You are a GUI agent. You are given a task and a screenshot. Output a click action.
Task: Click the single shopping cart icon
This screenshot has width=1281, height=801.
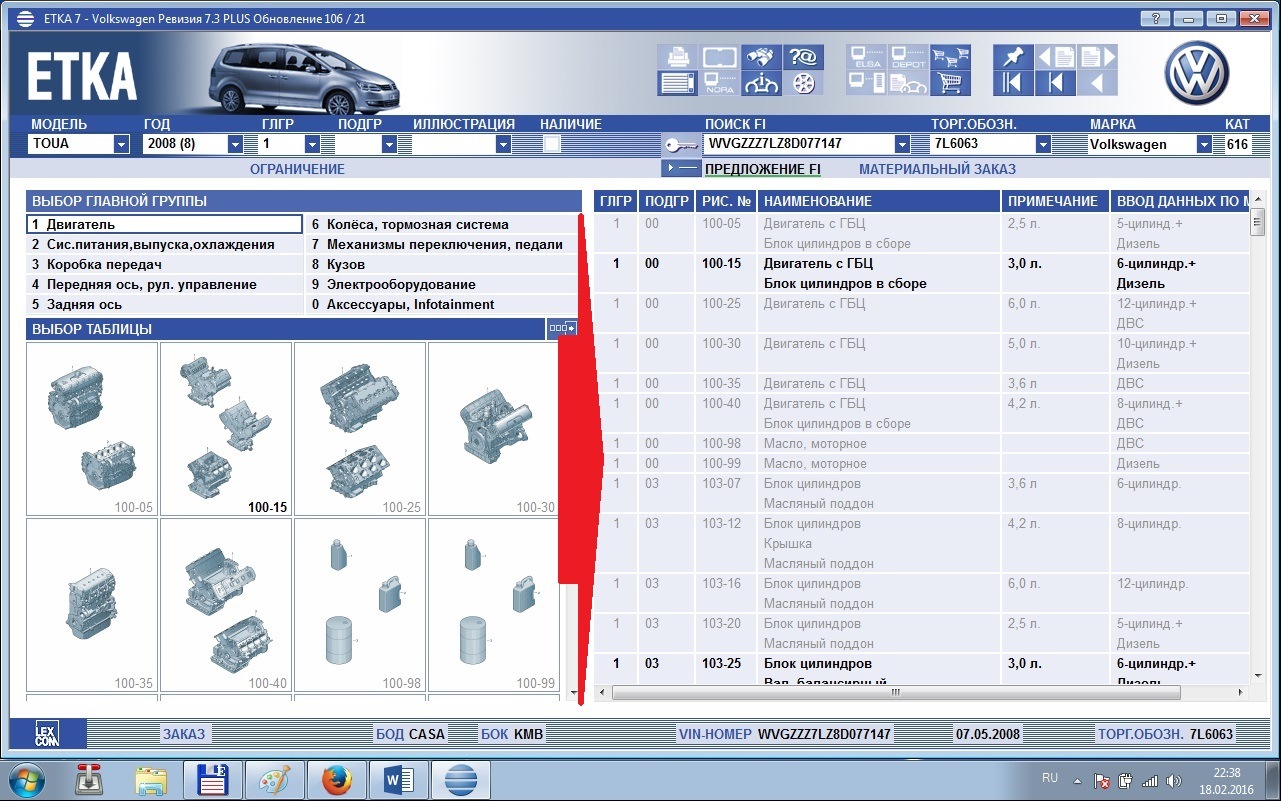(x=950, y=84)
